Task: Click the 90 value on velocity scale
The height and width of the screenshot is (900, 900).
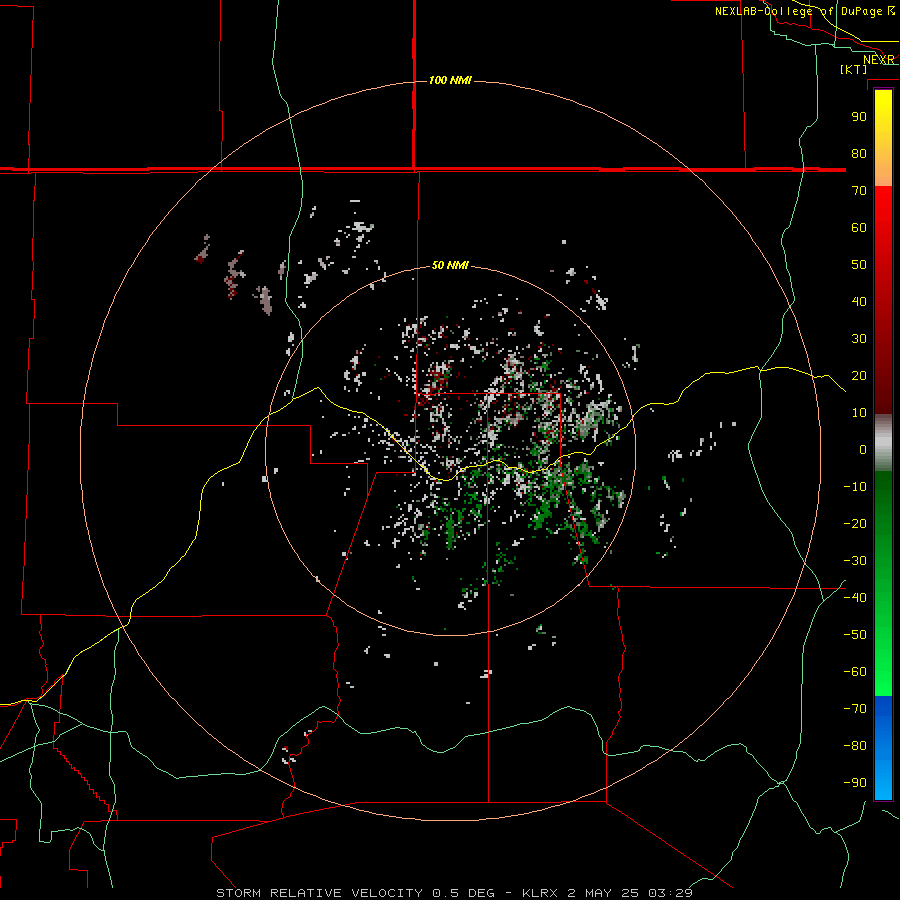Action: (x=859, y=117)
